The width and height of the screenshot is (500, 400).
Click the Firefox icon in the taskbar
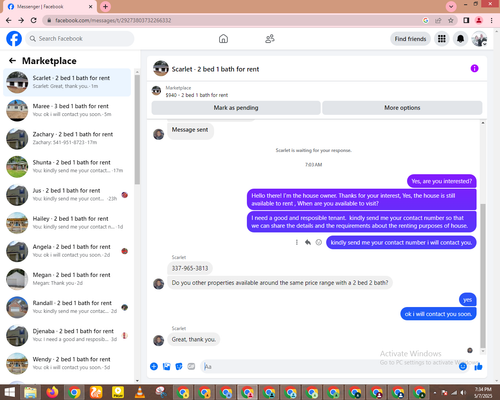(x=53, y=392)
